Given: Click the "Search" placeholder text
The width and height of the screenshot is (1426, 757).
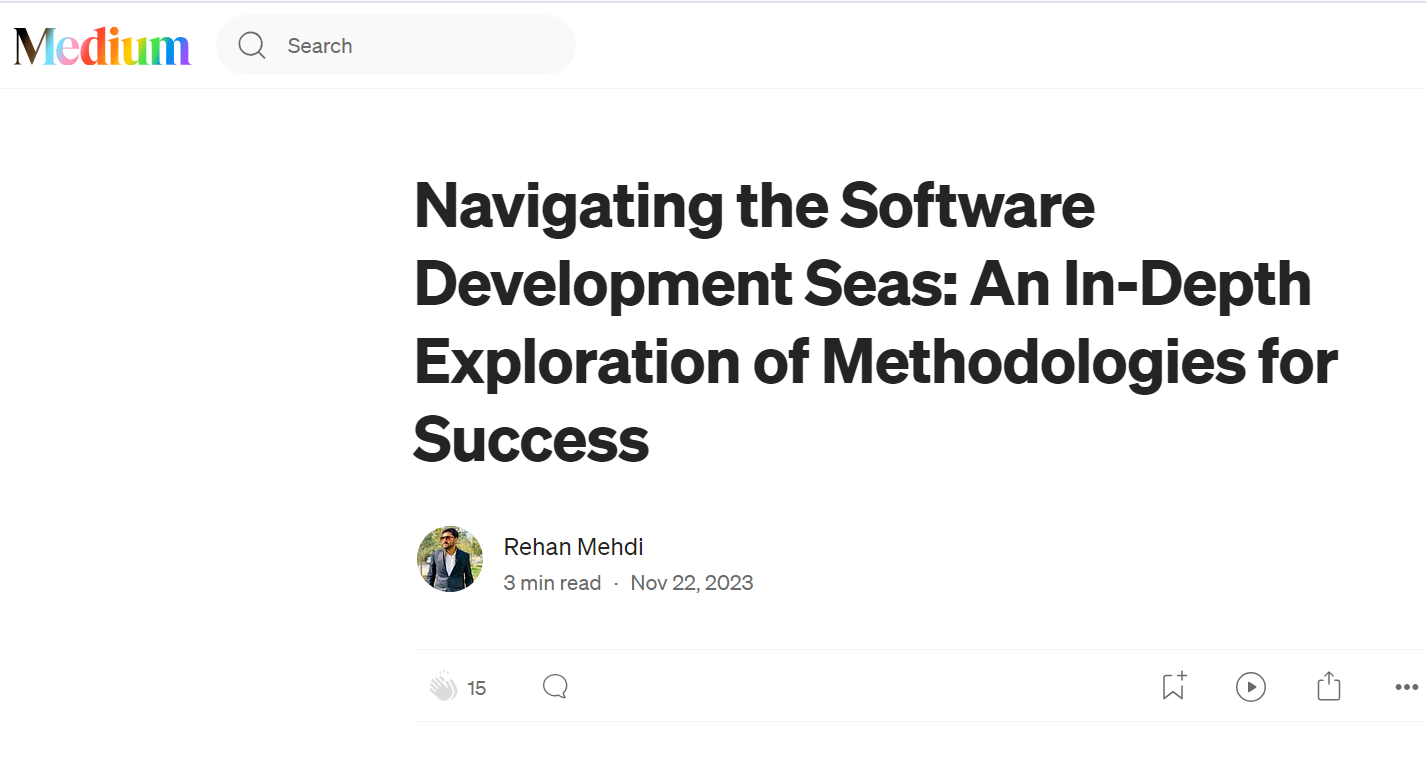Looking at the screenshot, I should click(320, 46).
